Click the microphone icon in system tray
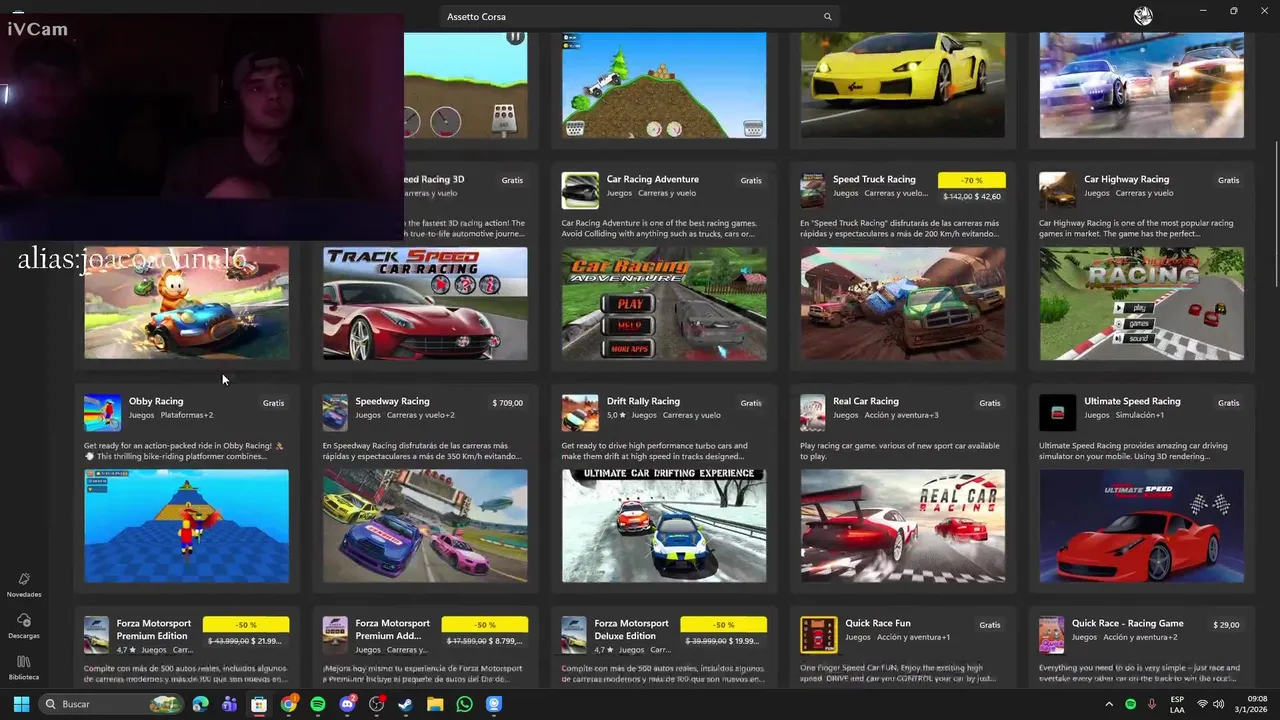This screenshot has width=1280, height=720. [1151, 704]
